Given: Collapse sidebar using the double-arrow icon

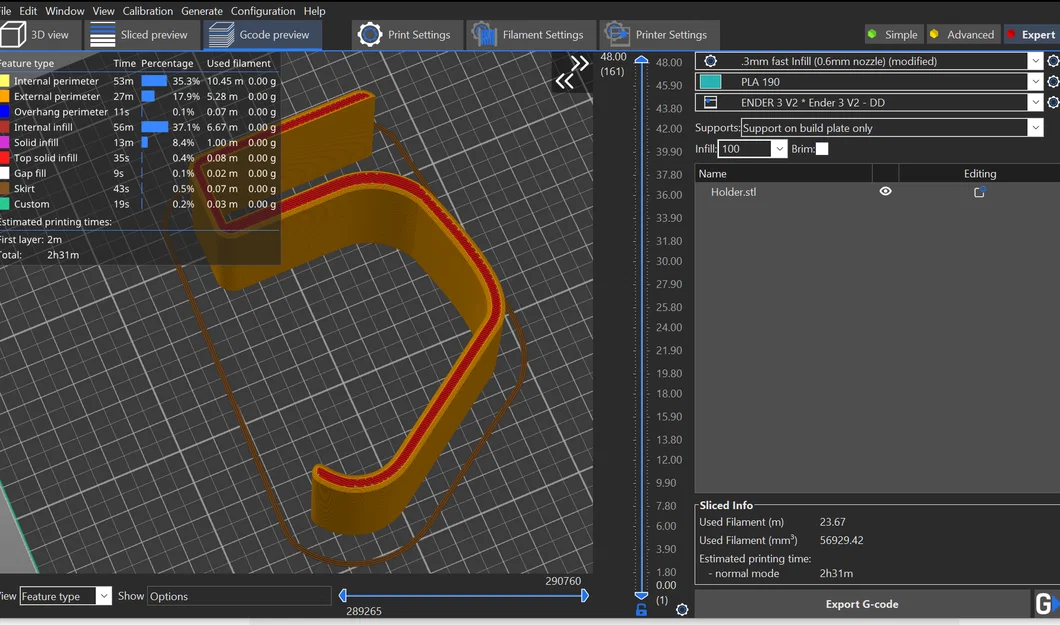Looking at the screenshot, I should [572, 72].
